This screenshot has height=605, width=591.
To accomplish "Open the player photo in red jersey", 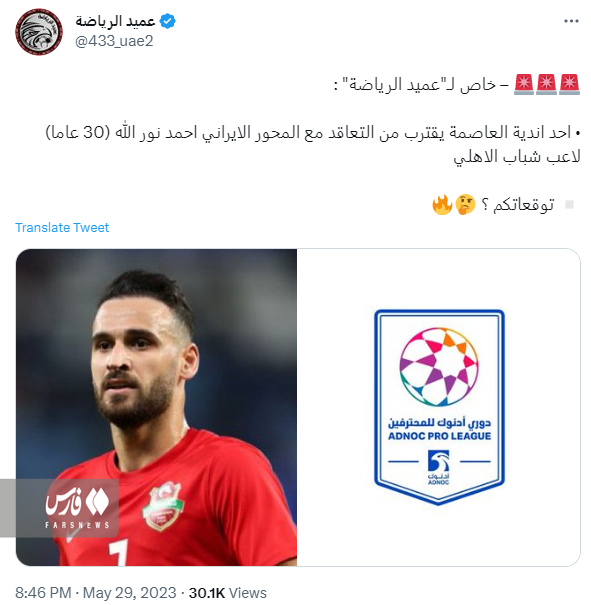I will point(156,407).
